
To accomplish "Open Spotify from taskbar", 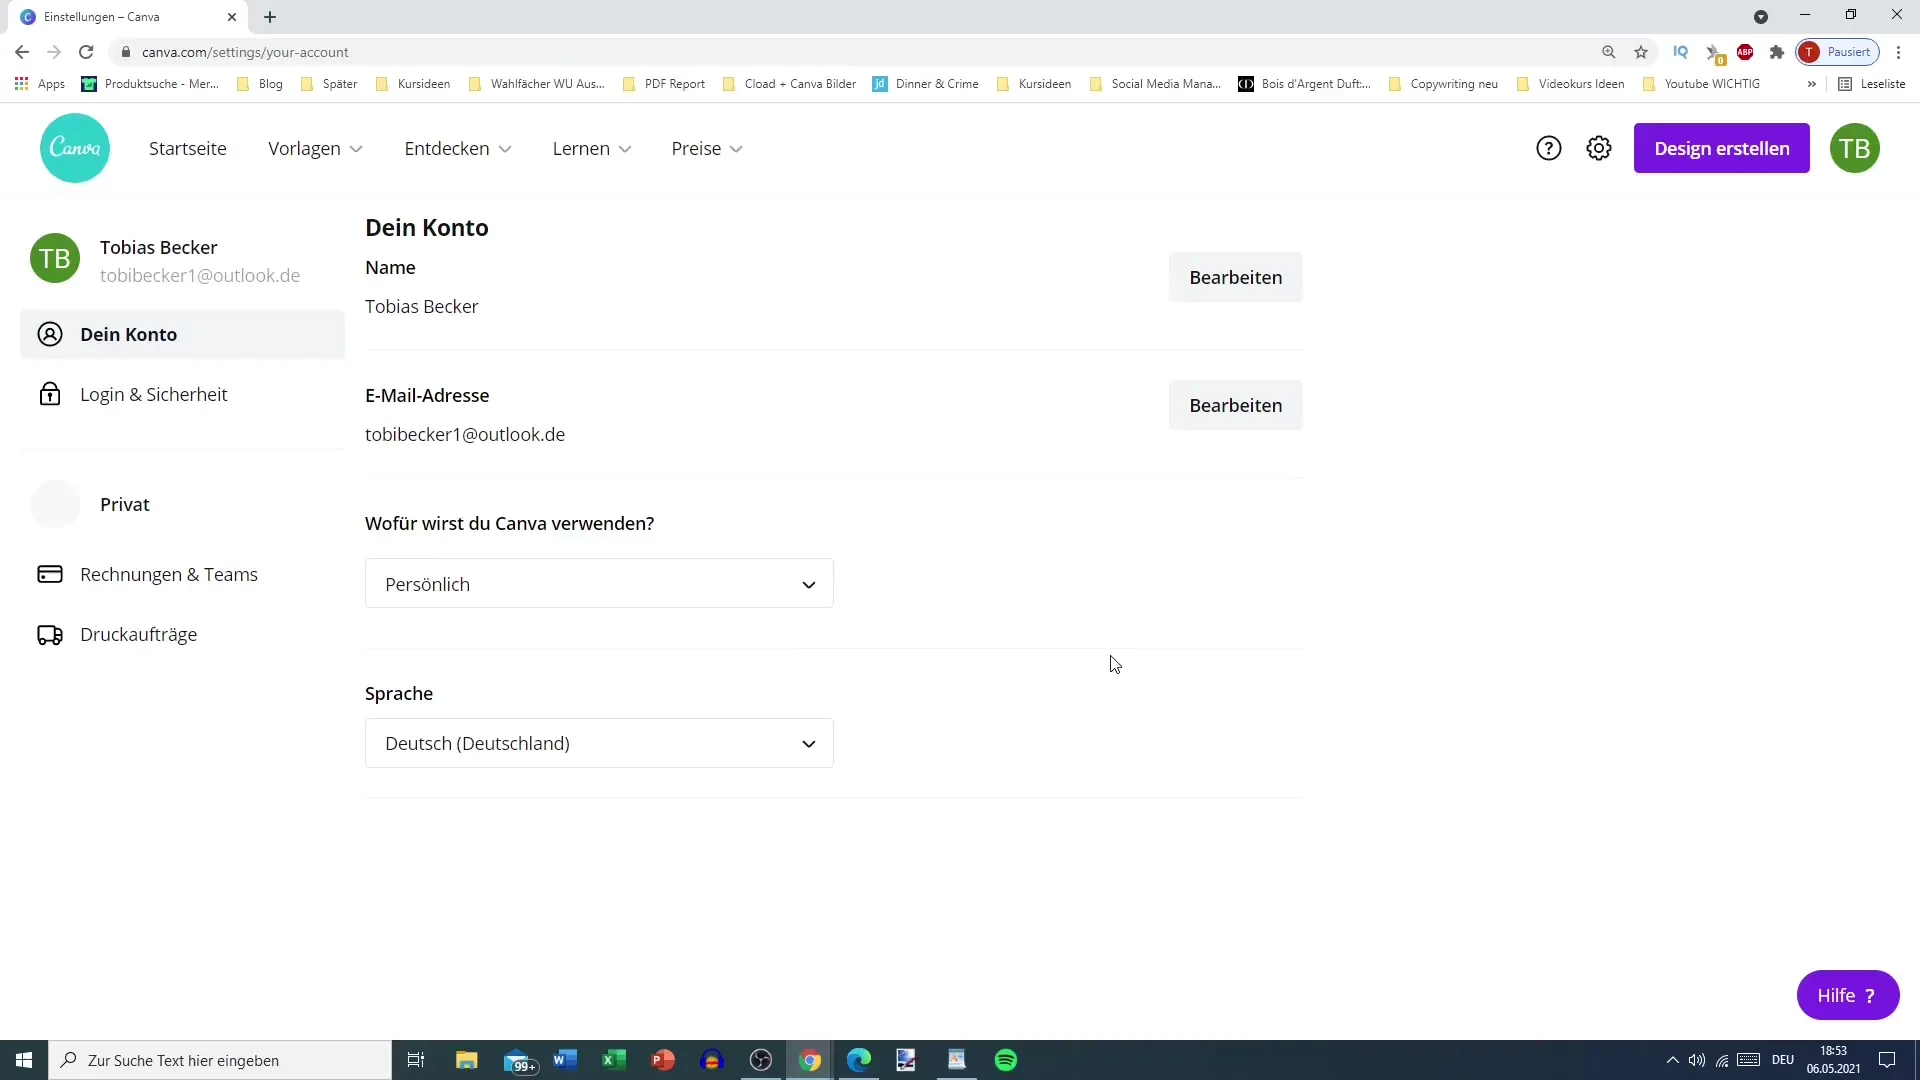I will click(1006, 1060).
